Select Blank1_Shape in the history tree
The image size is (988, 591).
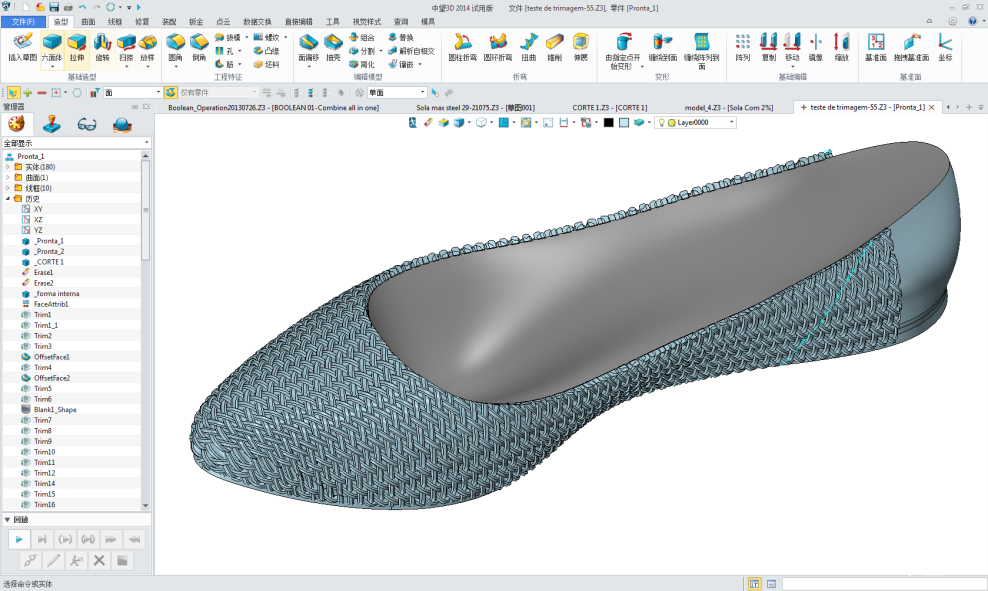pyautogui.click(x=54, y=410)
